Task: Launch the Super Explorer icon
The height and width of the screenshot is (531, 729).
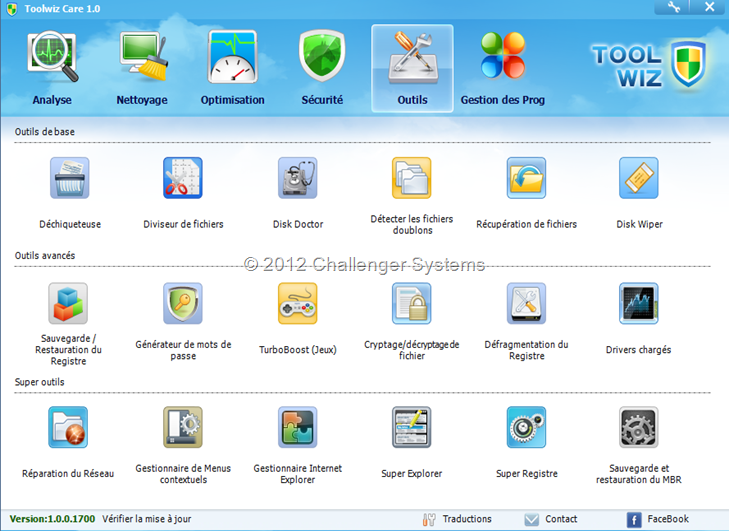Action: pyautogui.click(x=411, y=427)
